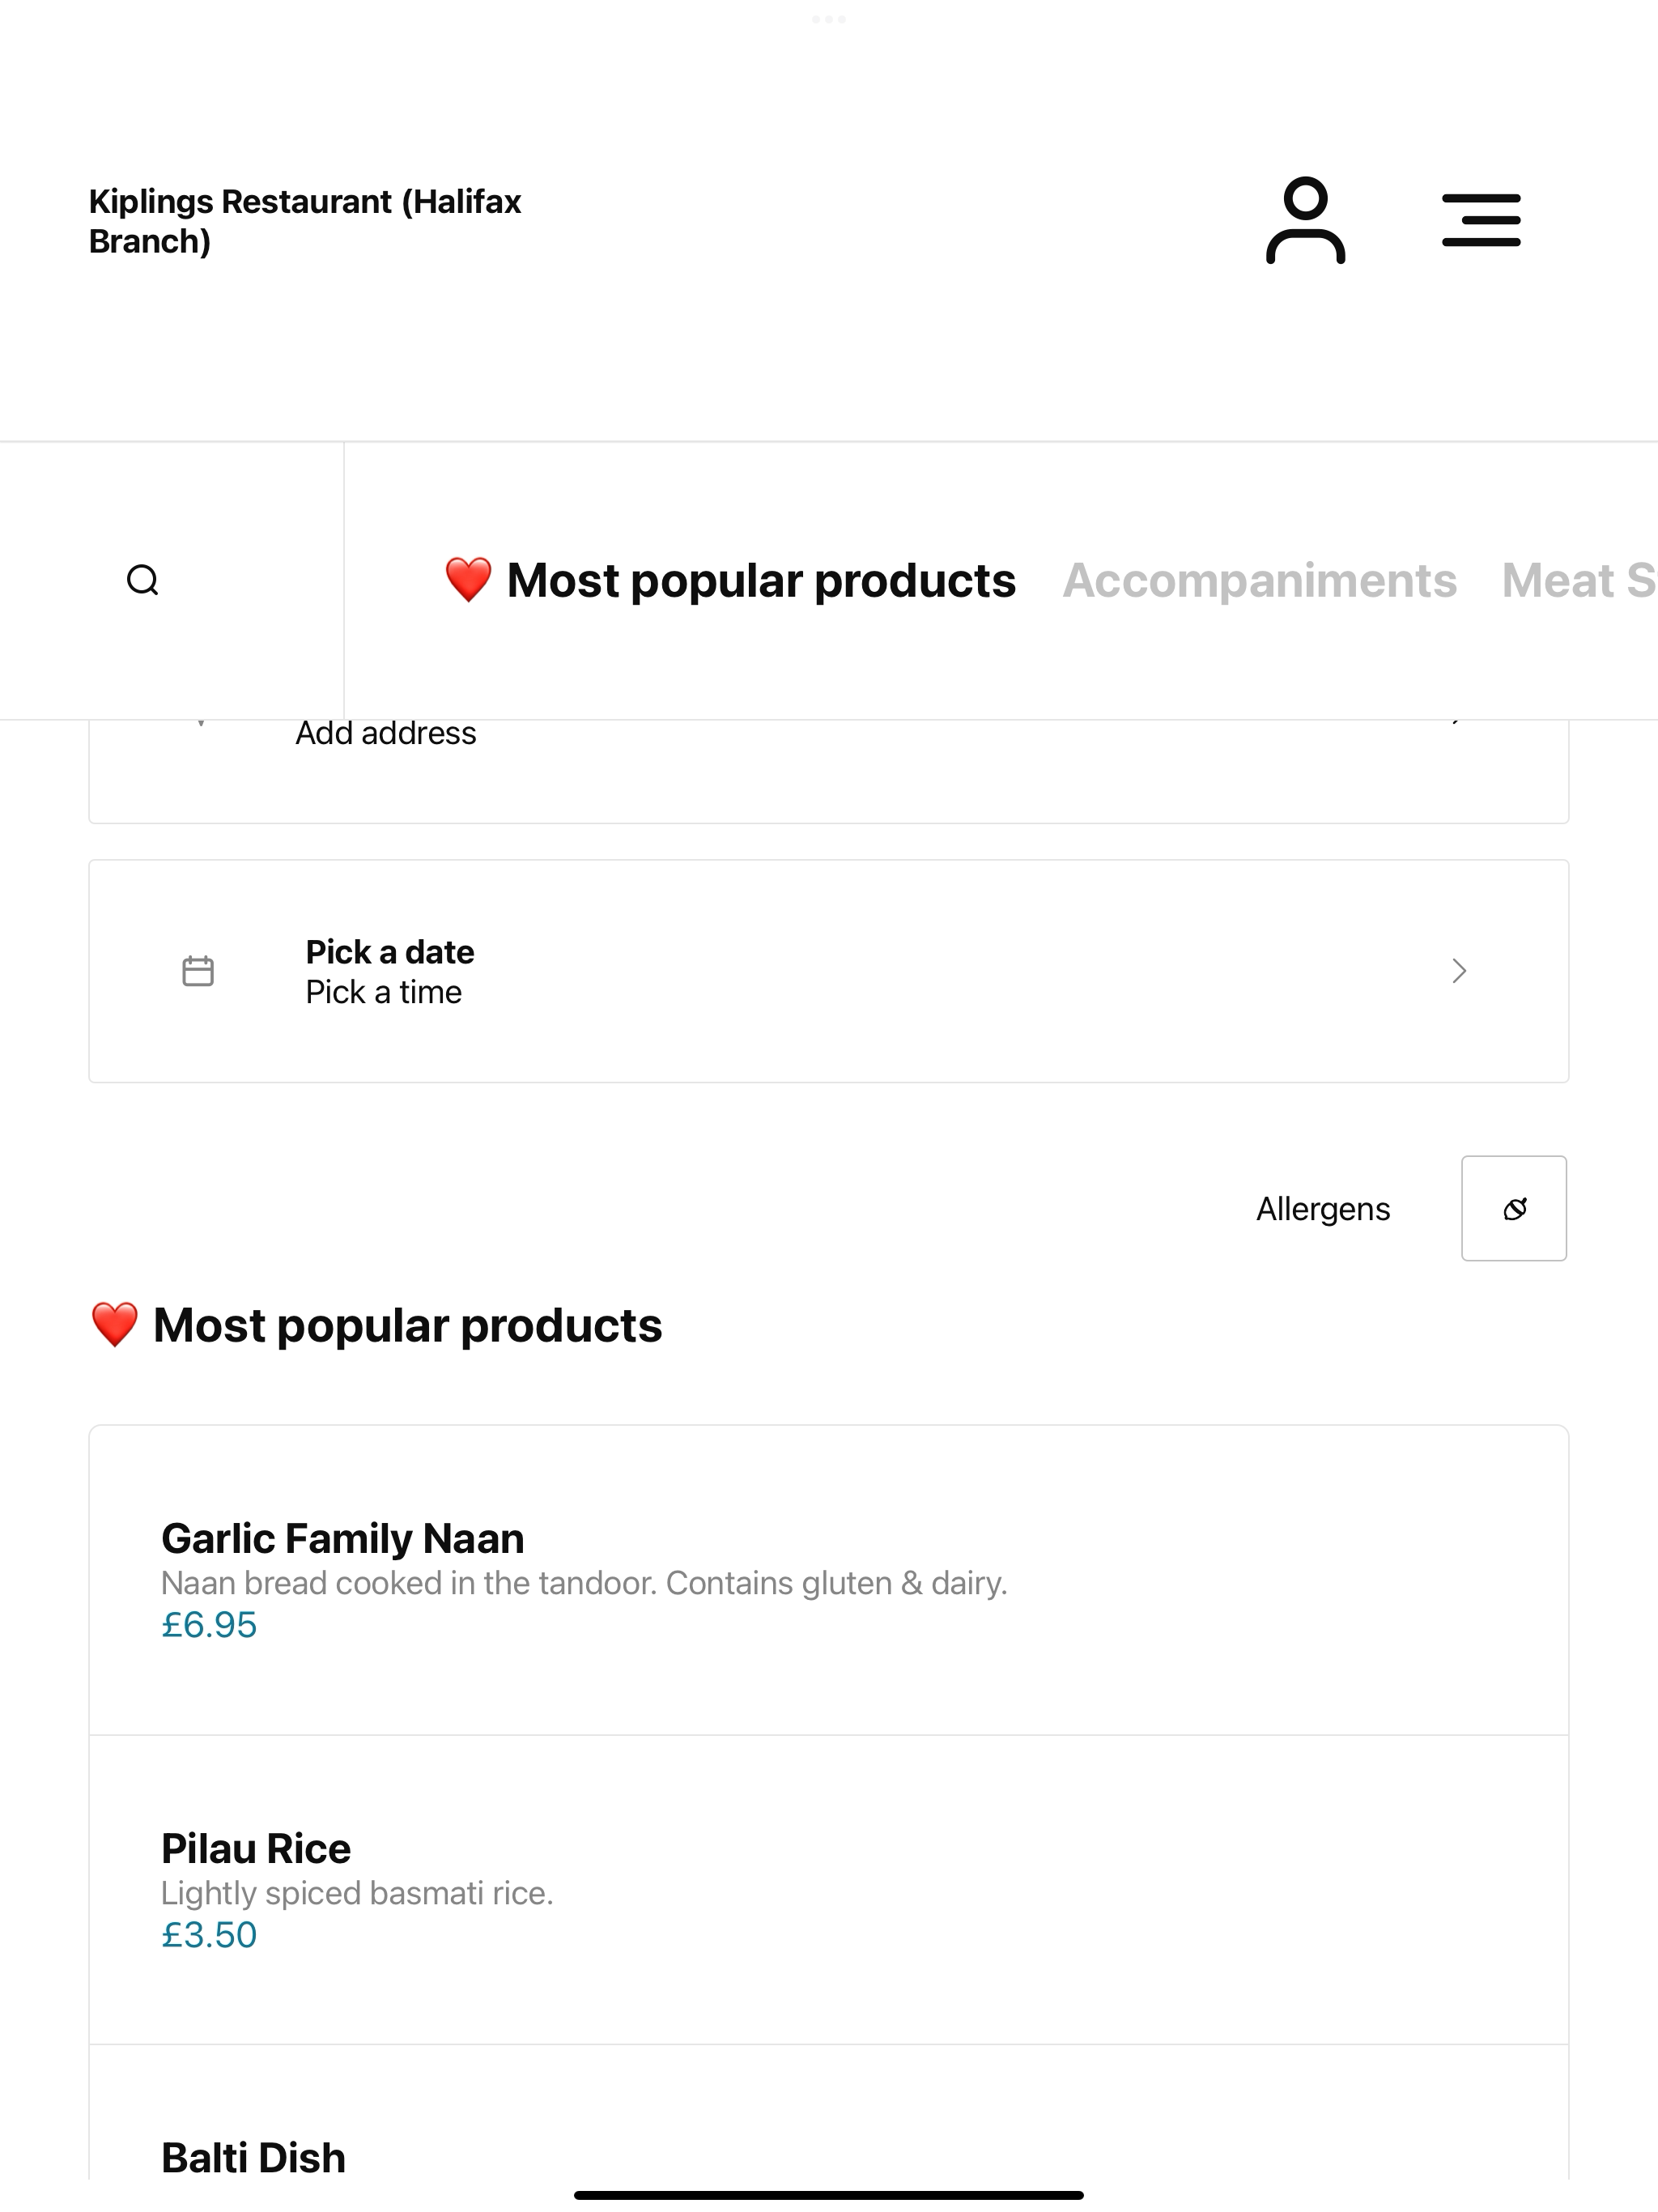Open the user account profile icon
Viewport: 1658px width, 2212px height.
click(x=1305, y=220)
